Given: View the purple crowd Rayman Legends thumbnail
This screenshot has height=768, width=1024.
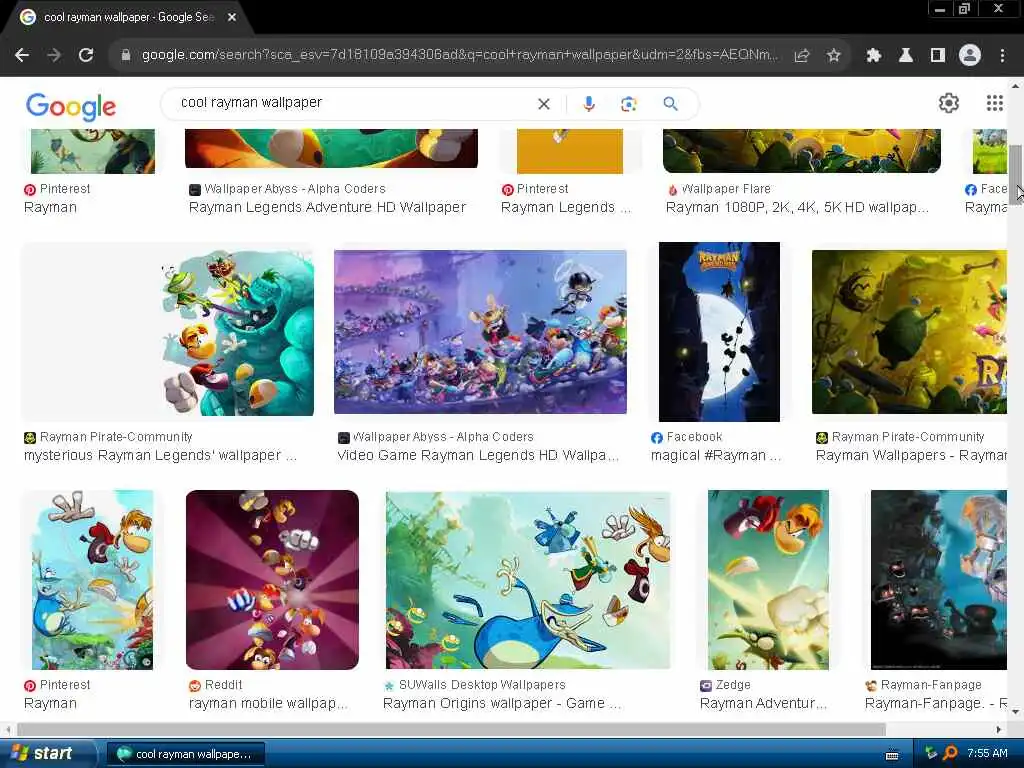Looking at the screenshot, I should click(x=480, y=332).
